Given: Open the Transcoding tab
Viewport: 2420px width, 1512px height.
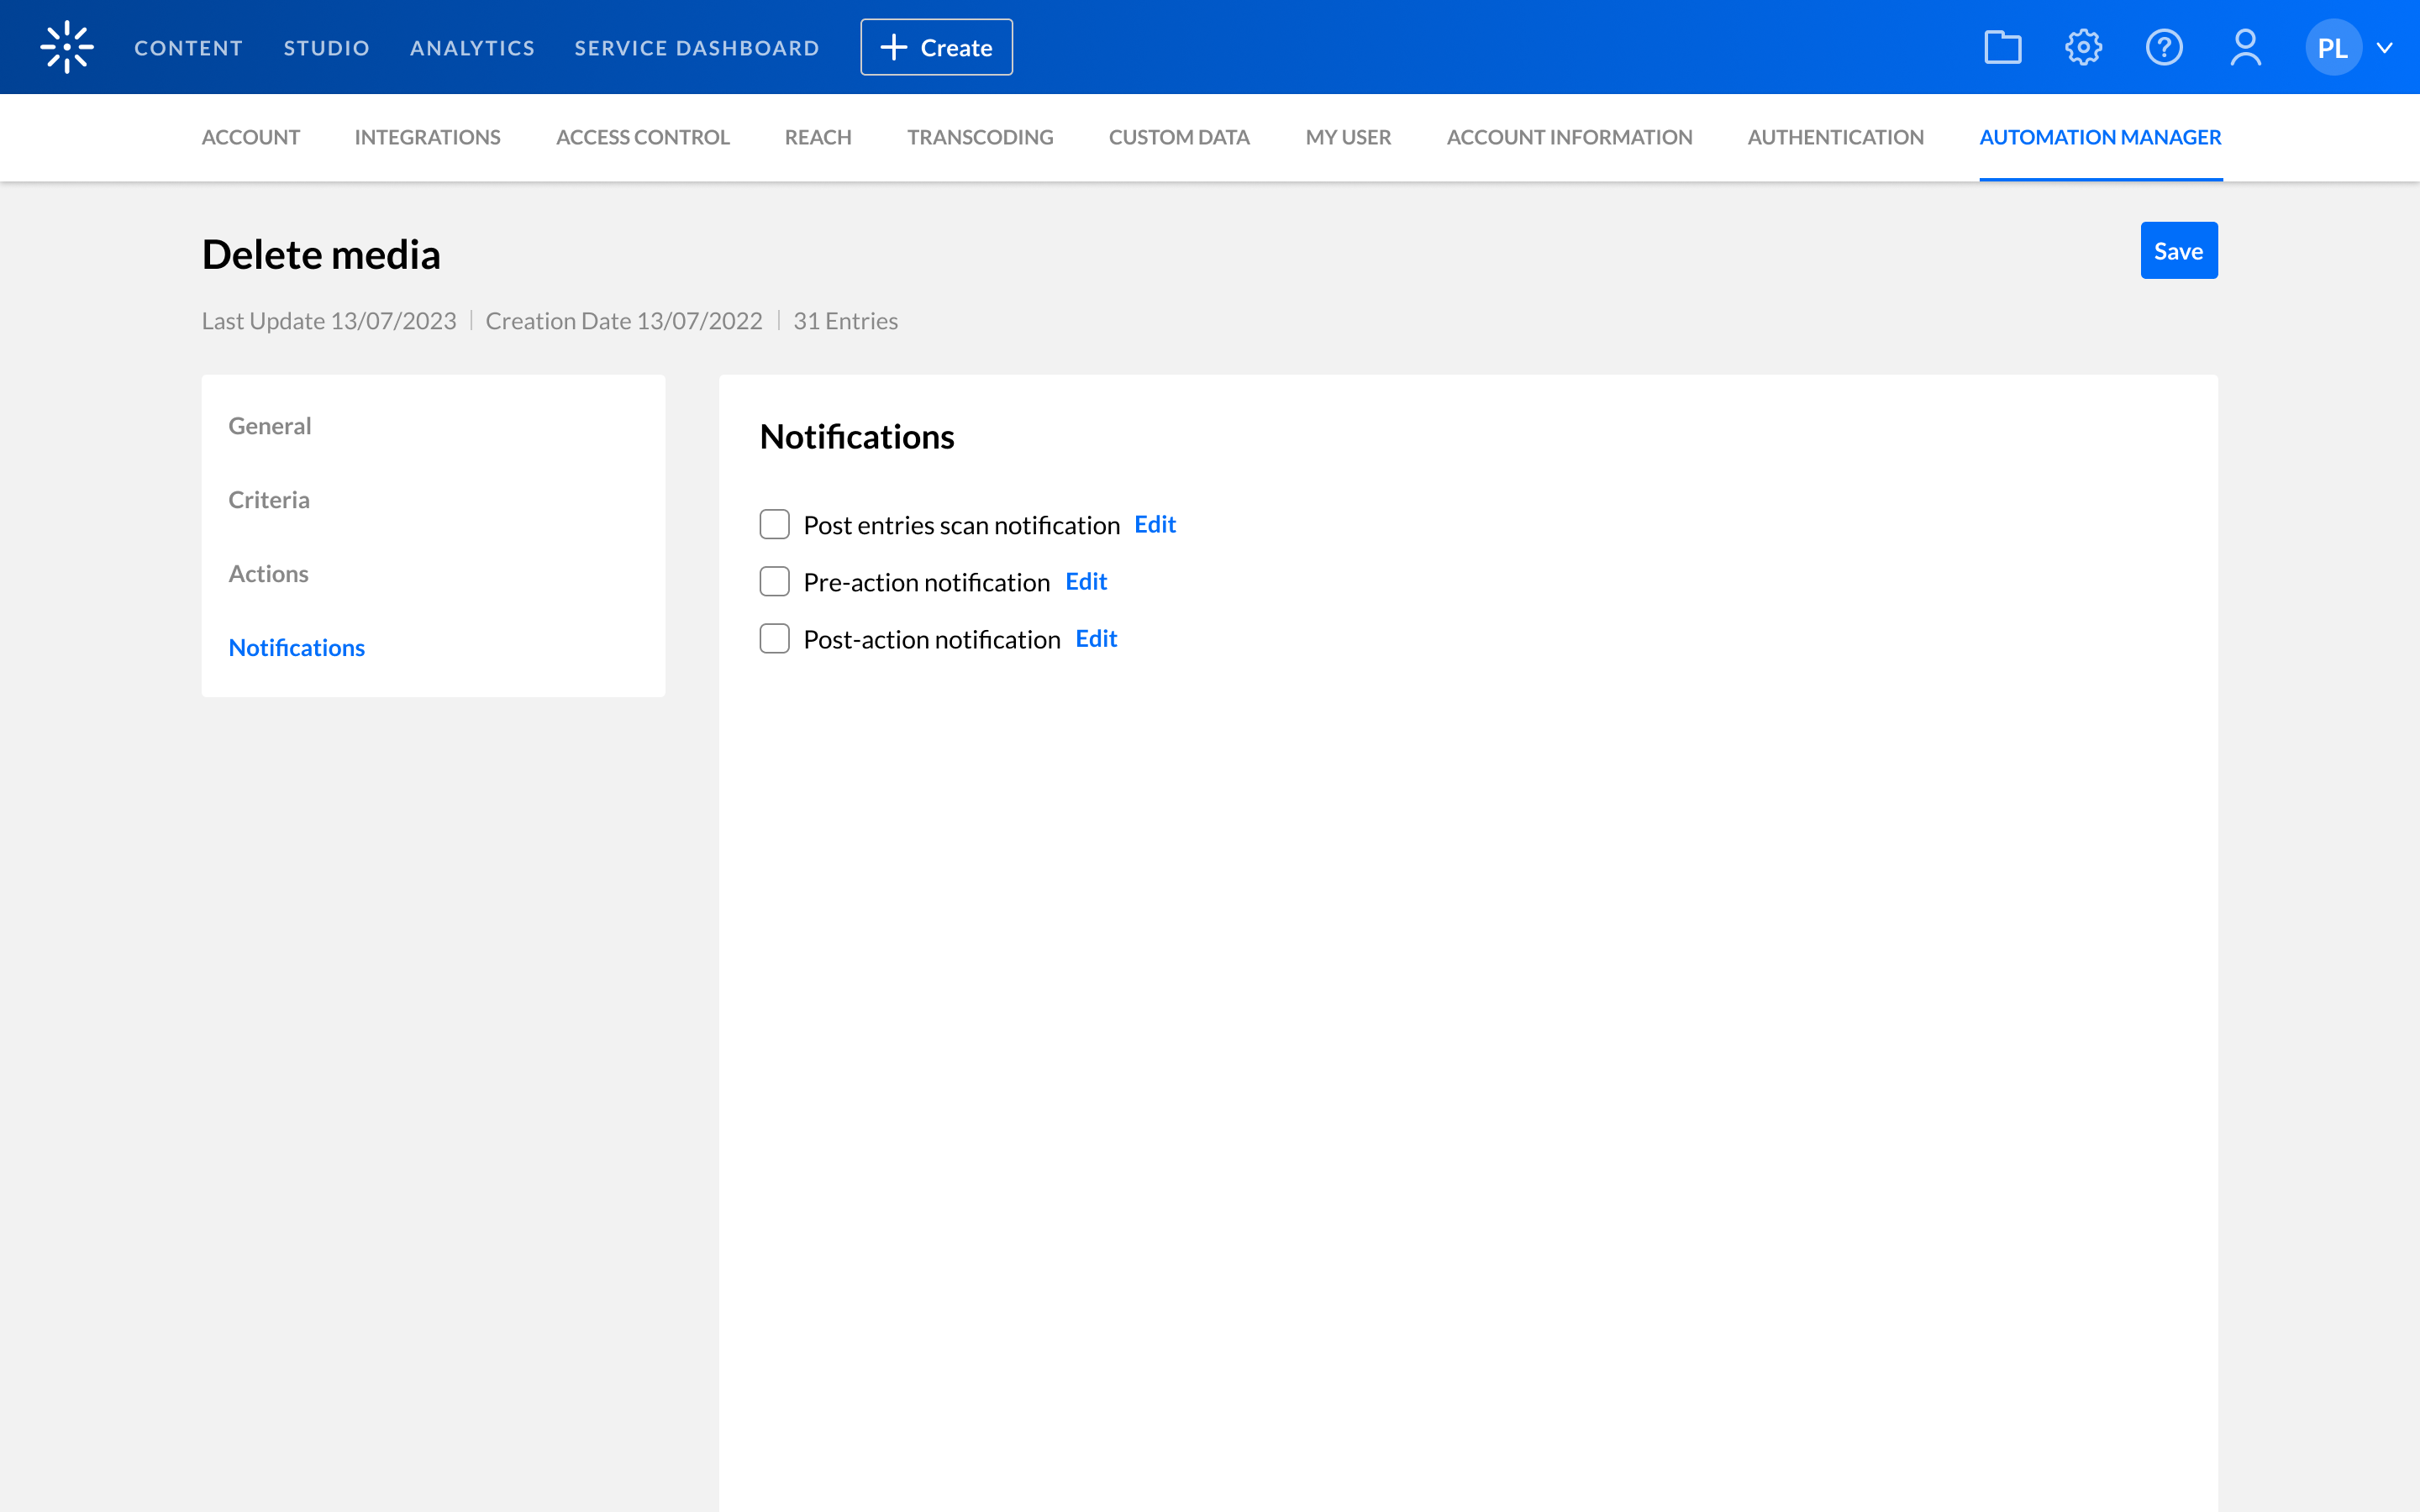Looking at the screenshot, I should click(x=979, y=137).
